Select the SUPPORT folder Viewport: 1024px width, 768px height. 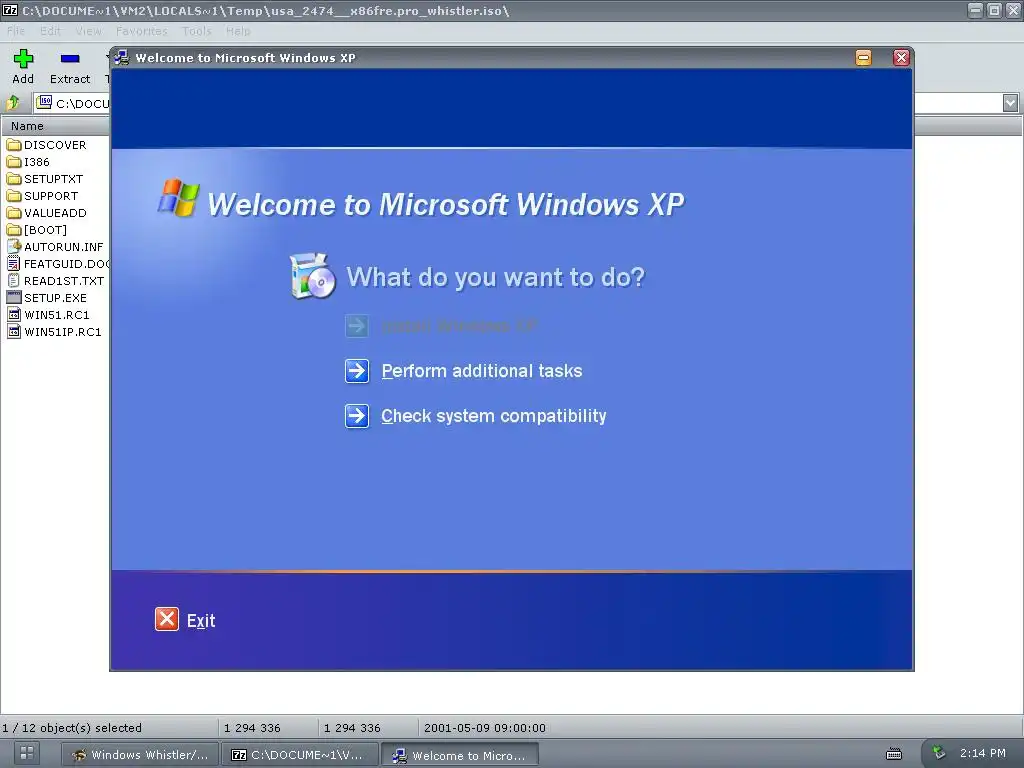(x=42, y=196)
